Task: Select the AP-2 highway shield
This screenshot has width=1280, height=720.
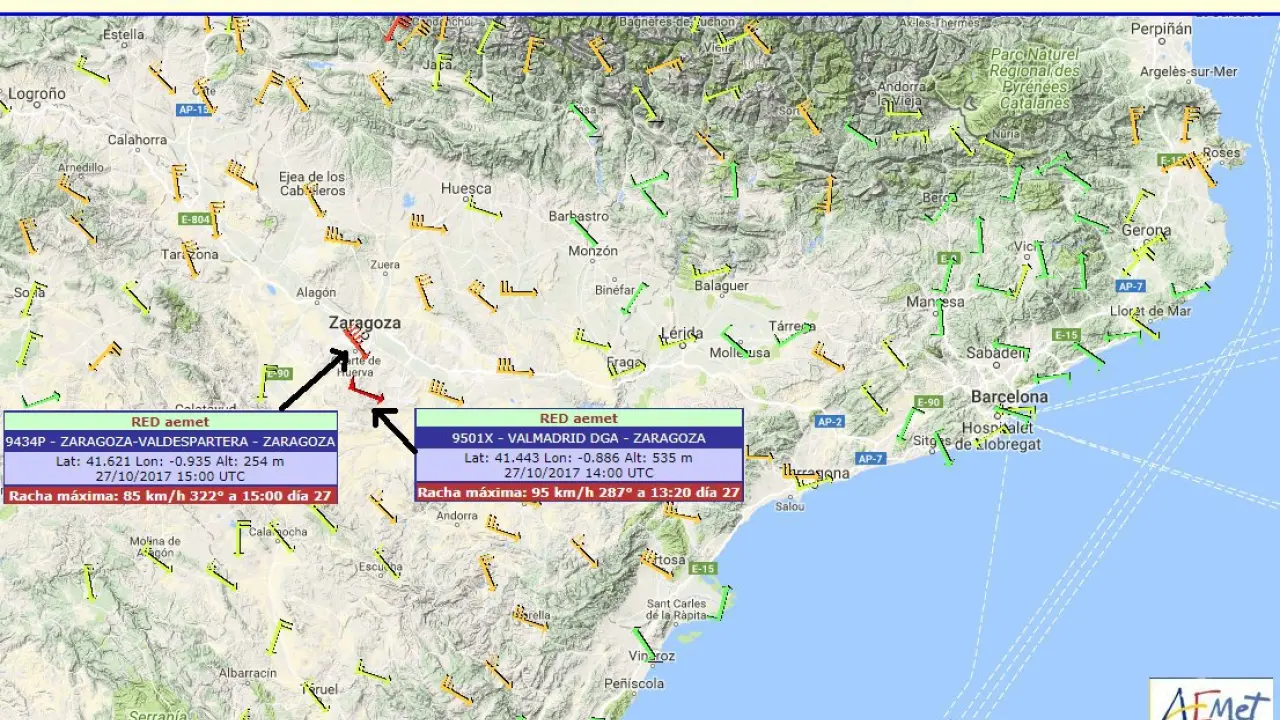Action: [829, 422]
